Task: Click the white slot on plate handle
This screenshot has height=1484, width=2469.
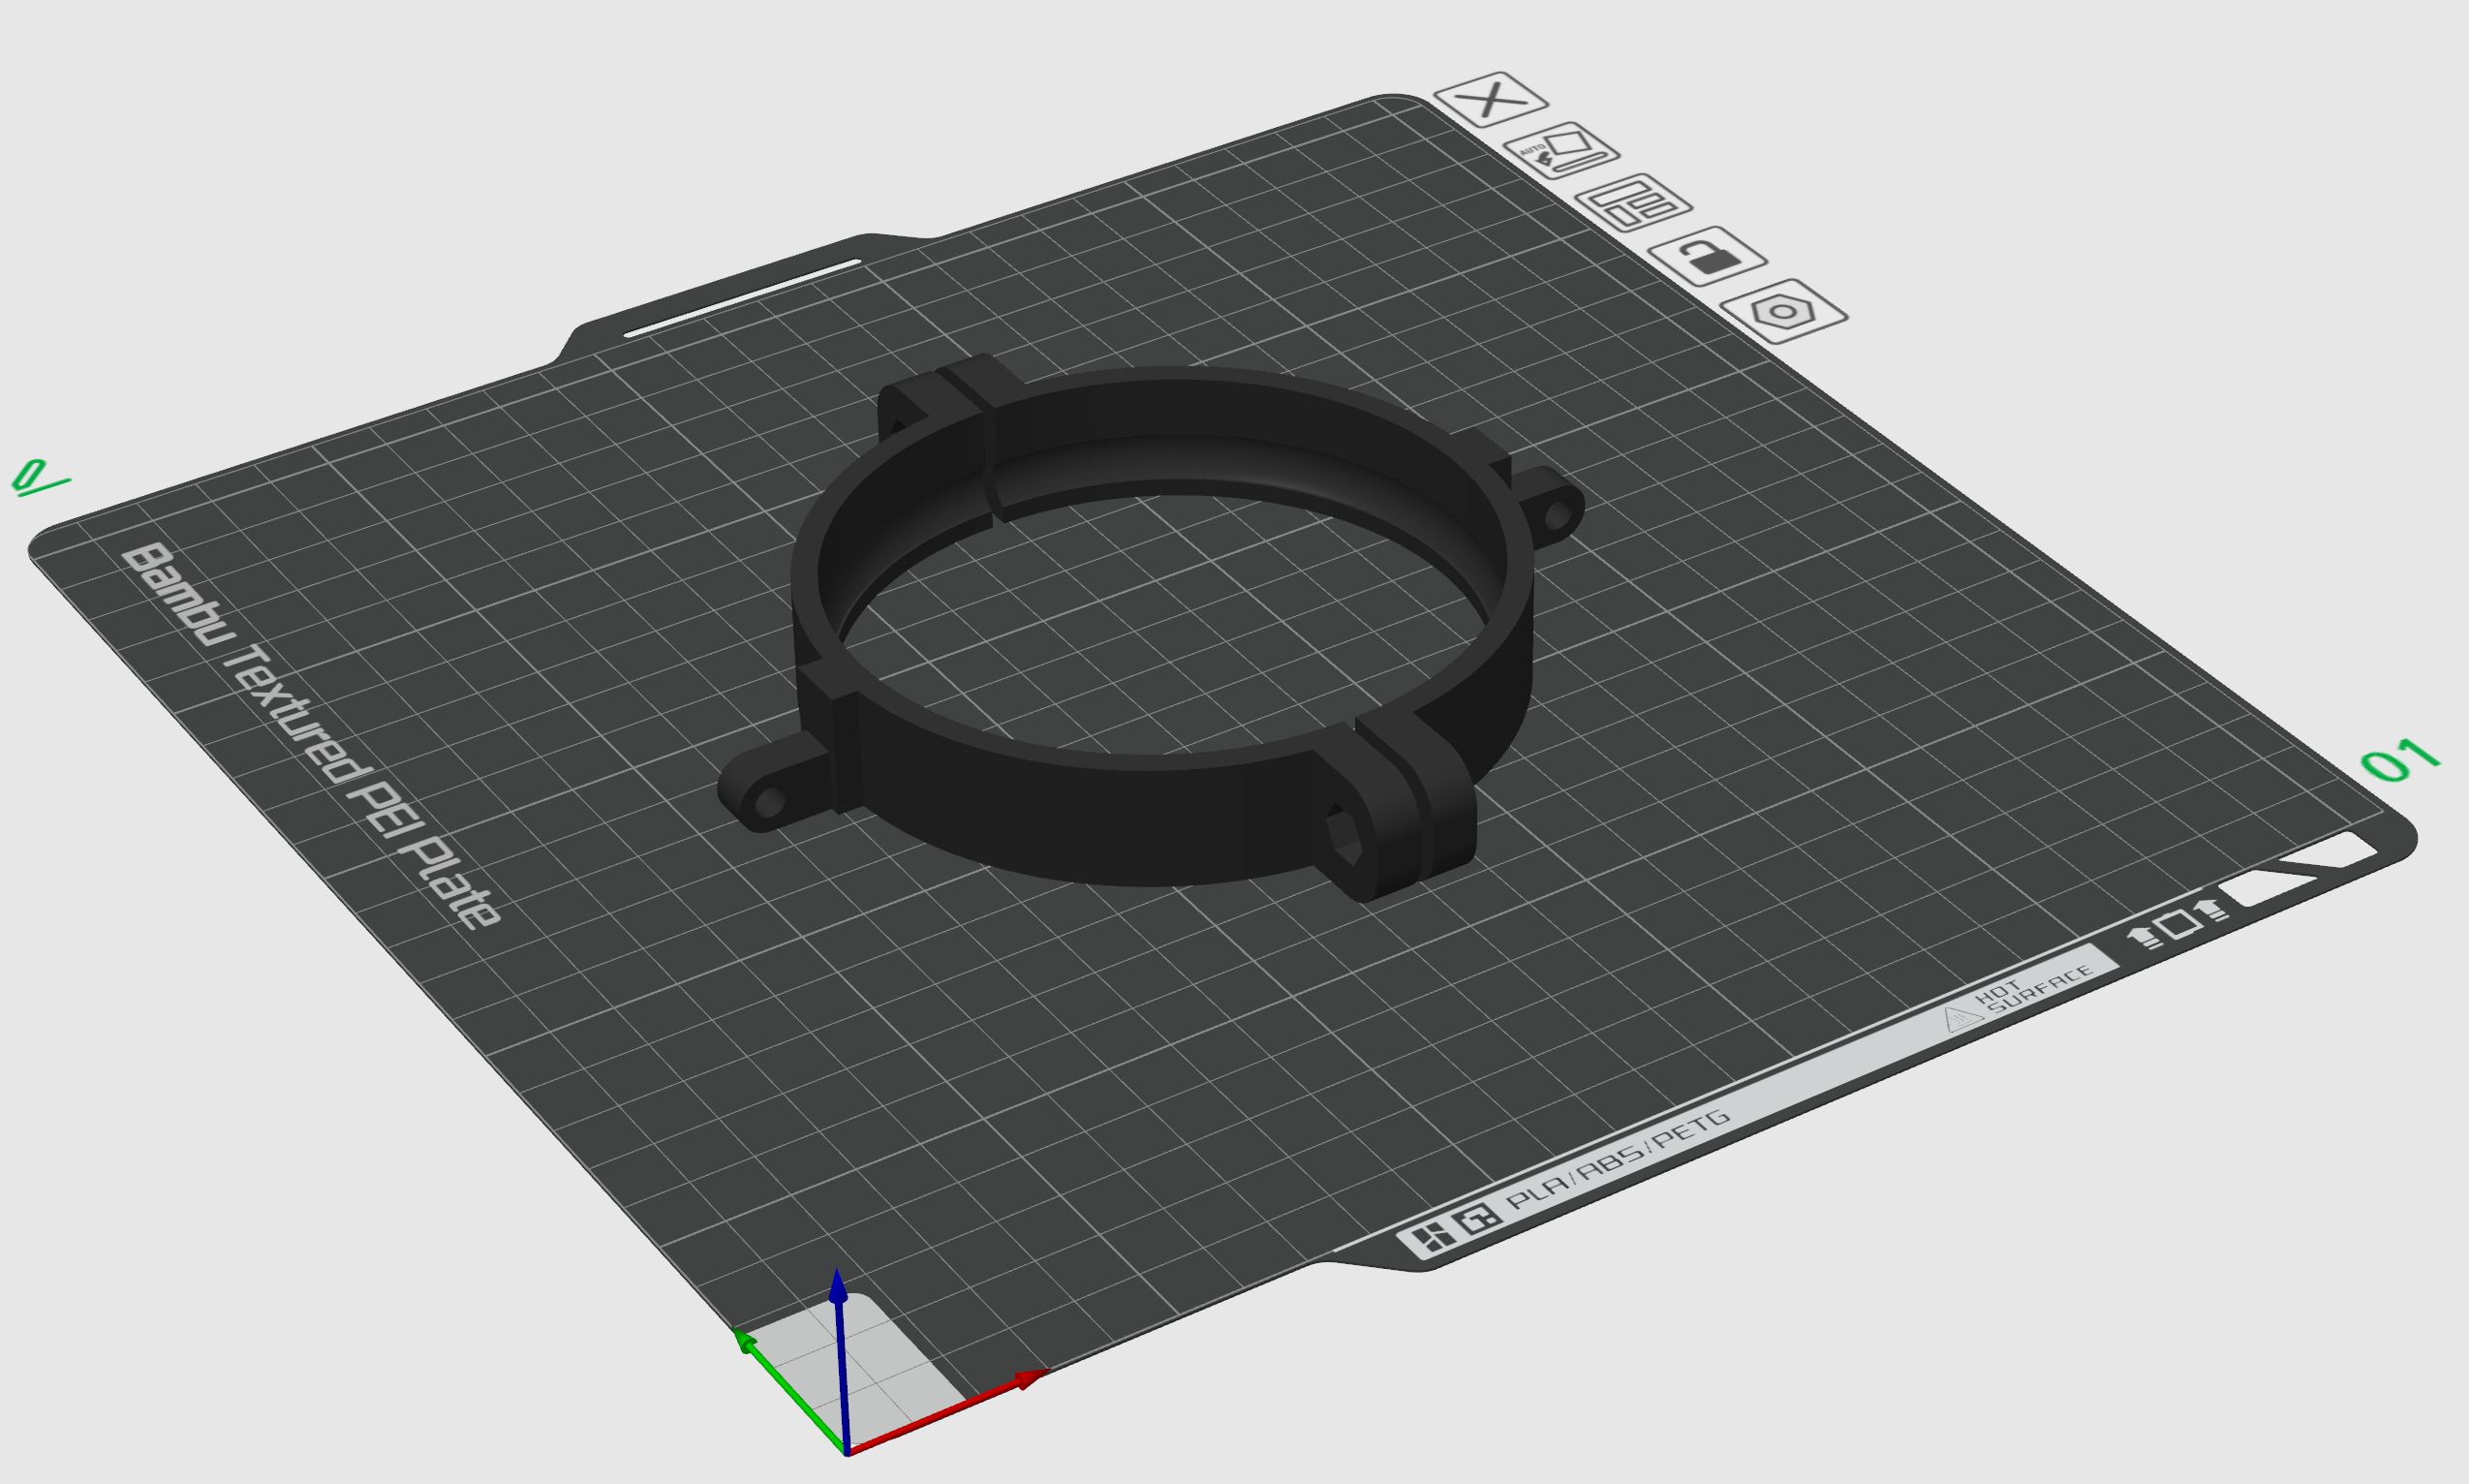Action: pyautogui.click(x=741, y=298)
